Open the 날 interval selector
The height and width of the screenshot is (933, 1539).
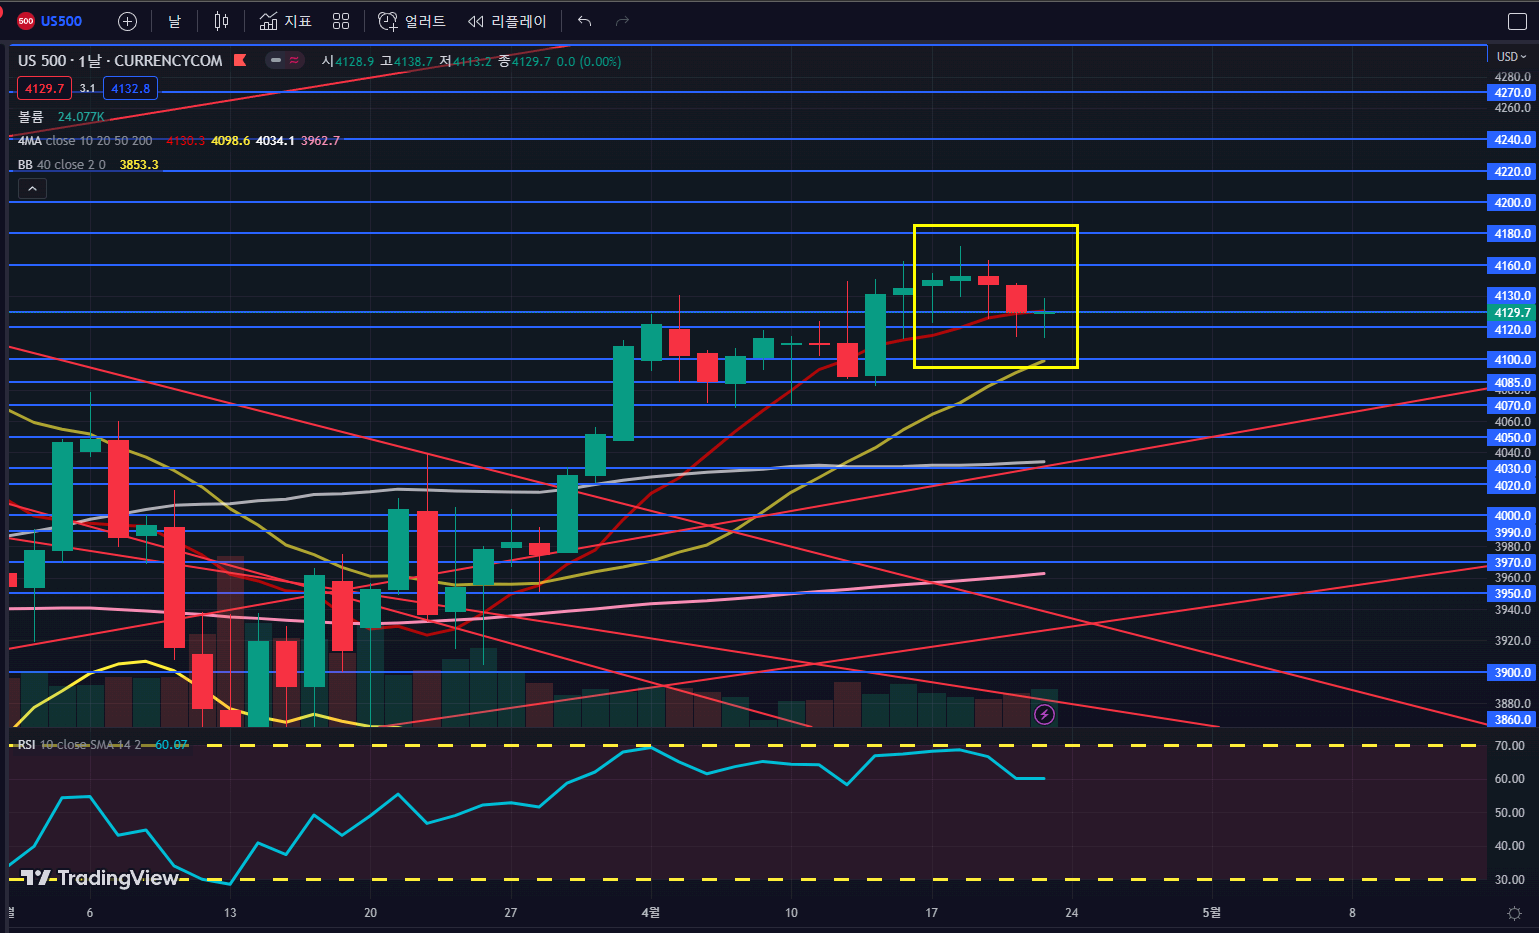tap(174, 21)
